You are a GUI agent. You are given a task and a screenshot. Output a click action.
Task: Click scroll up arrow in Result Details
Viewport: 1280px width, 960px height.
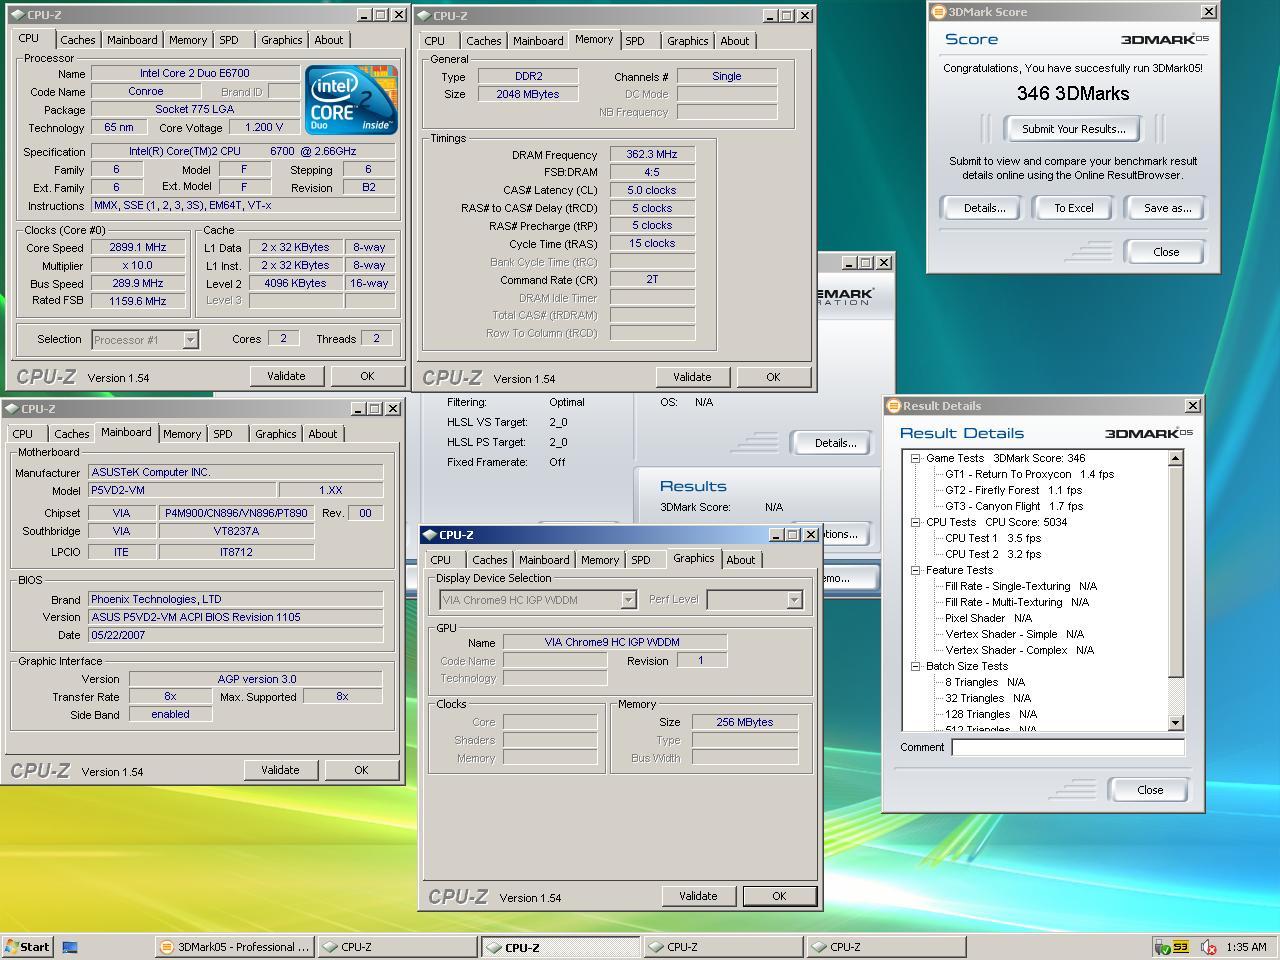(1175, 458)
